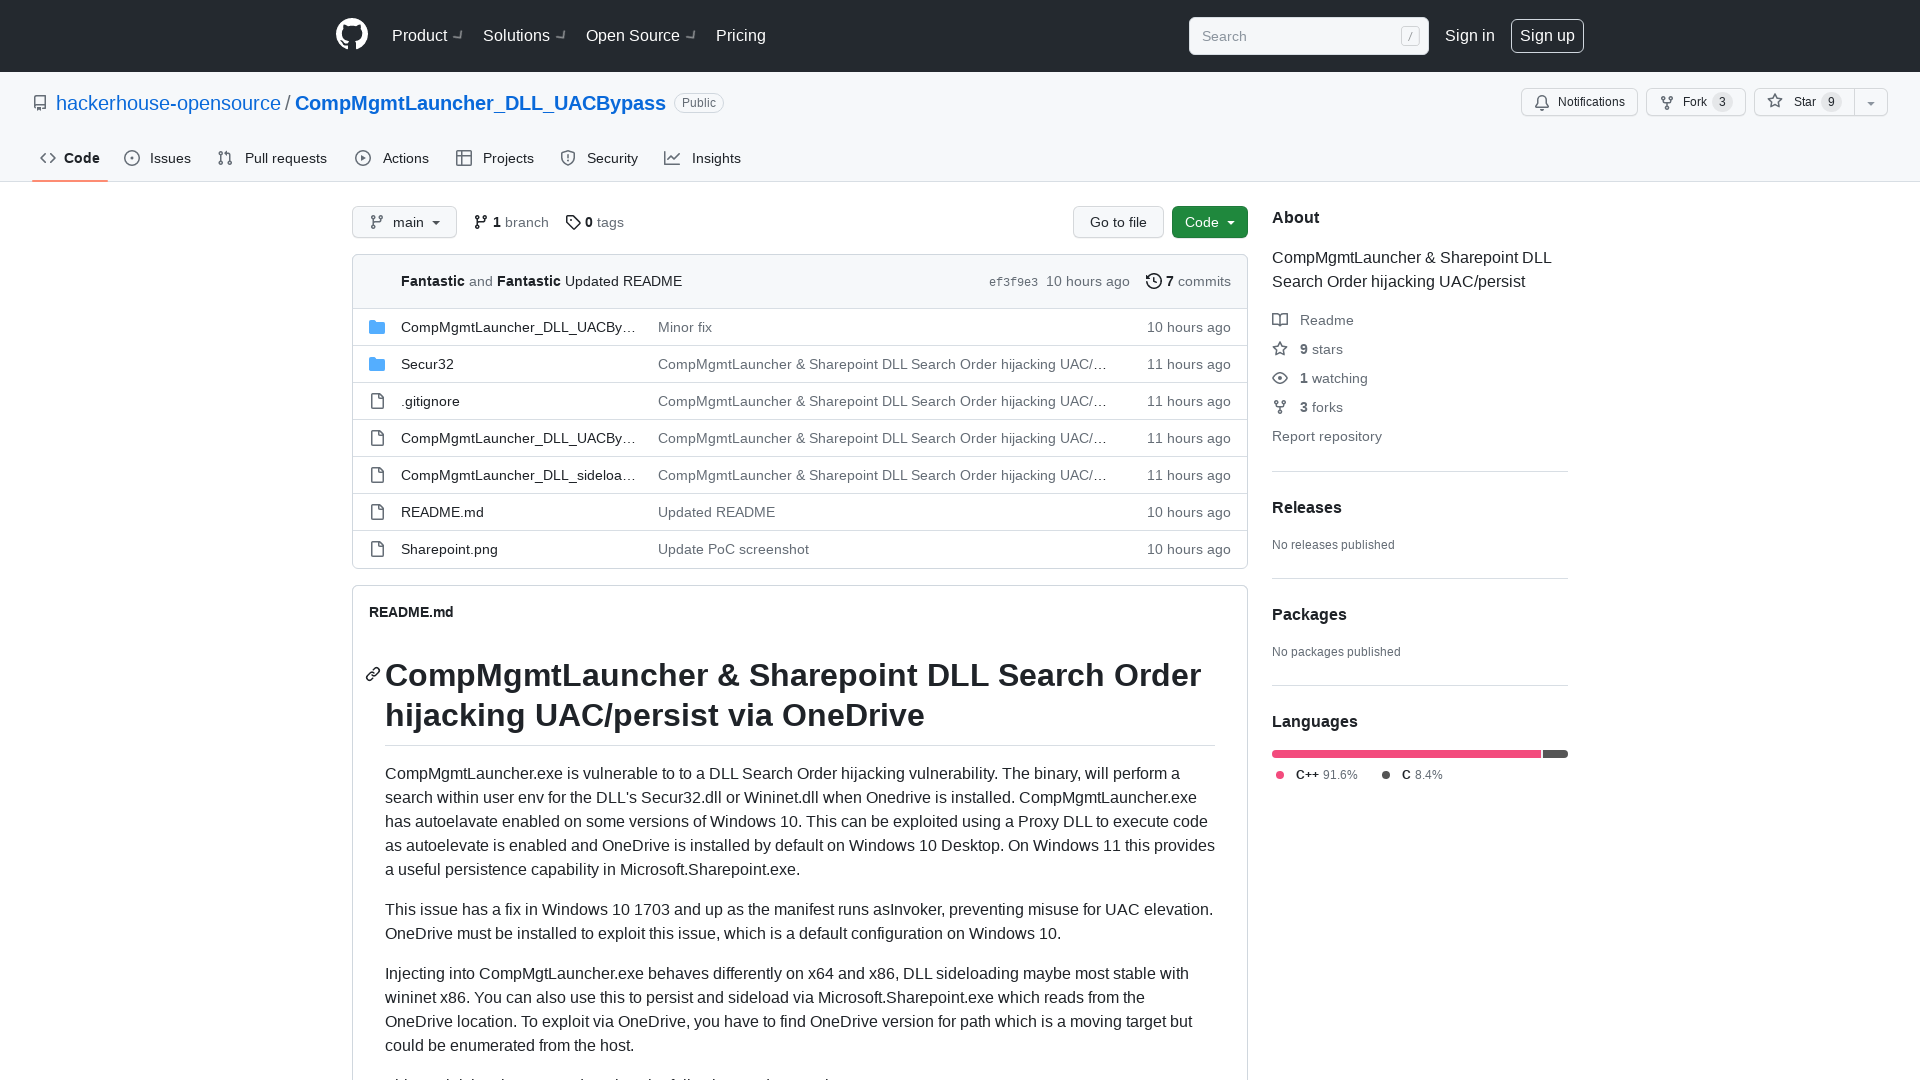The width and height of the screenshot is (1920, 1080).
Task: Open the GitHub home logo
Action: [x=352, y=35]
